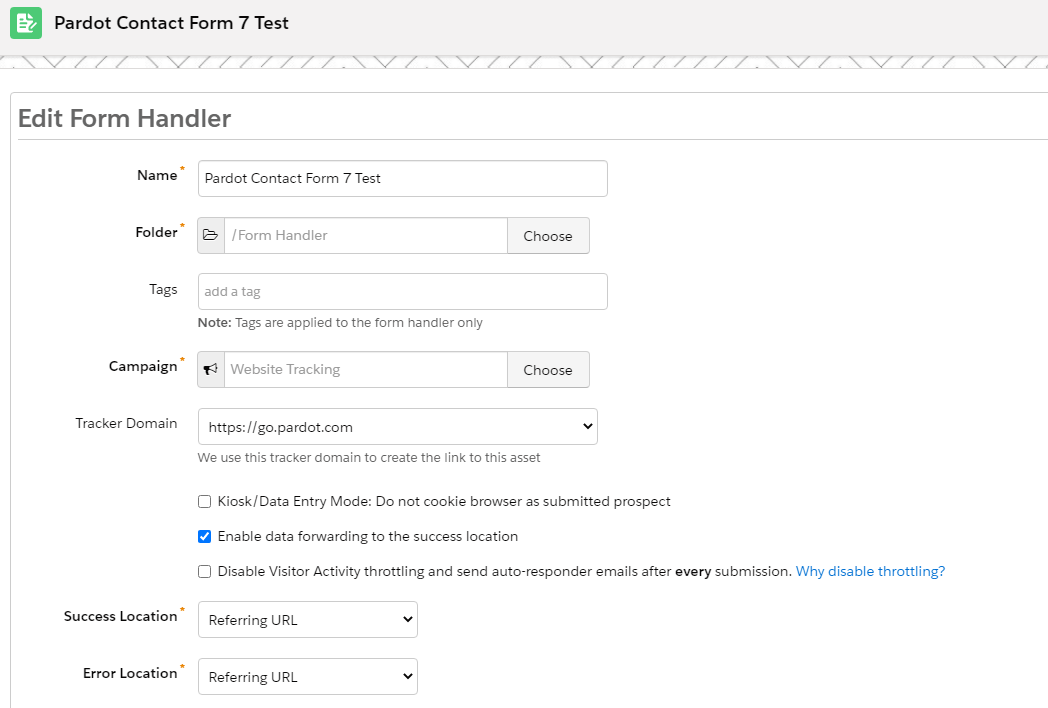Screen dimensions: 1048x708
Task: Click the 'Folder' label
Action: [156, 232]
